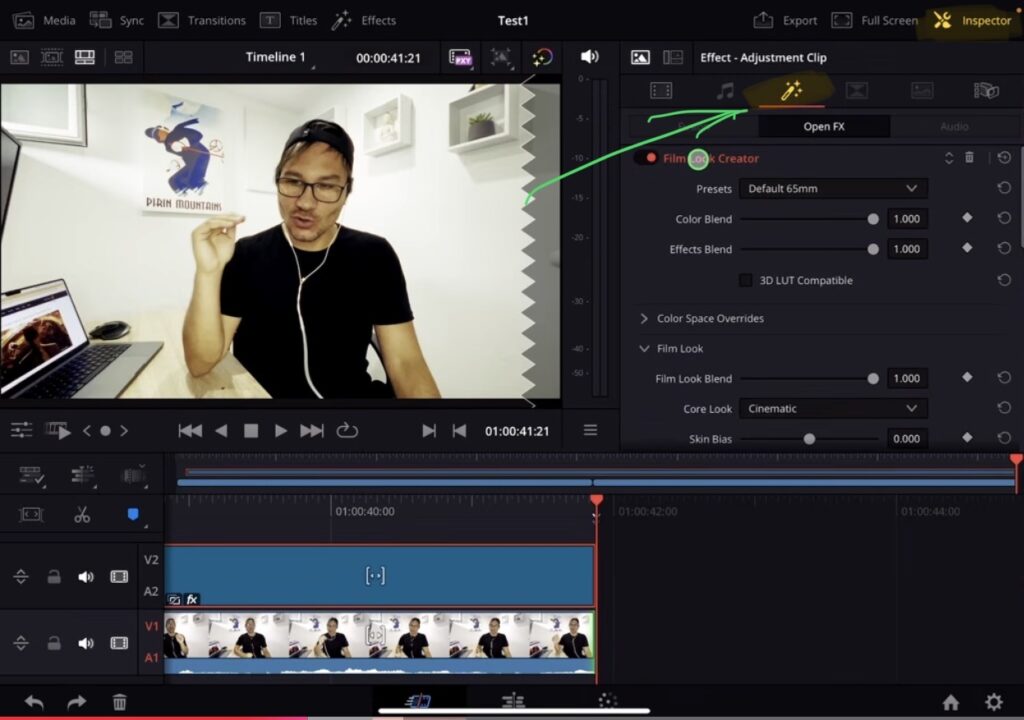Open the Core Look dropdown set to Cinematic
The image size is (1024, 720).
click(x=833, y=409)
